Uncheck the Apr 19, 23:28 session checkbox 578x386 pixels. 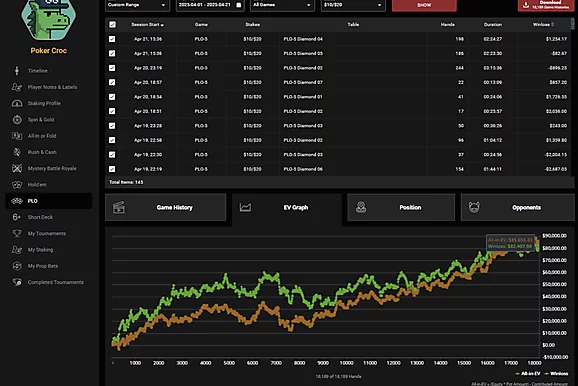(112, 126)
